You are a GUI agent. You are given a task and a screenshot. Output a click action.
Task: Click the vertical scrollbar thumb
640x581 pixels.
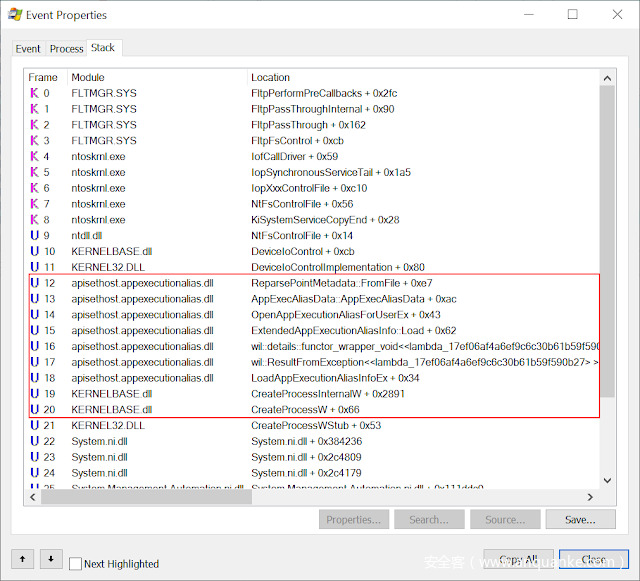point(607,241)
